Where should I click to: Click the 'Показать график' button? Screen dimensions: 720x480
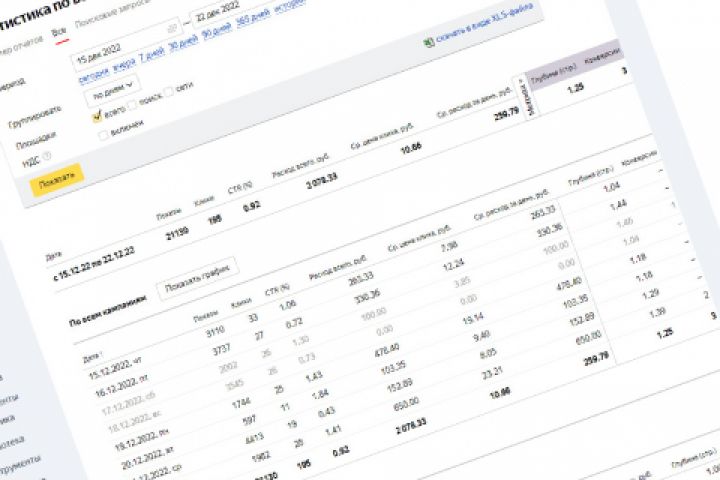click(197, 278)
